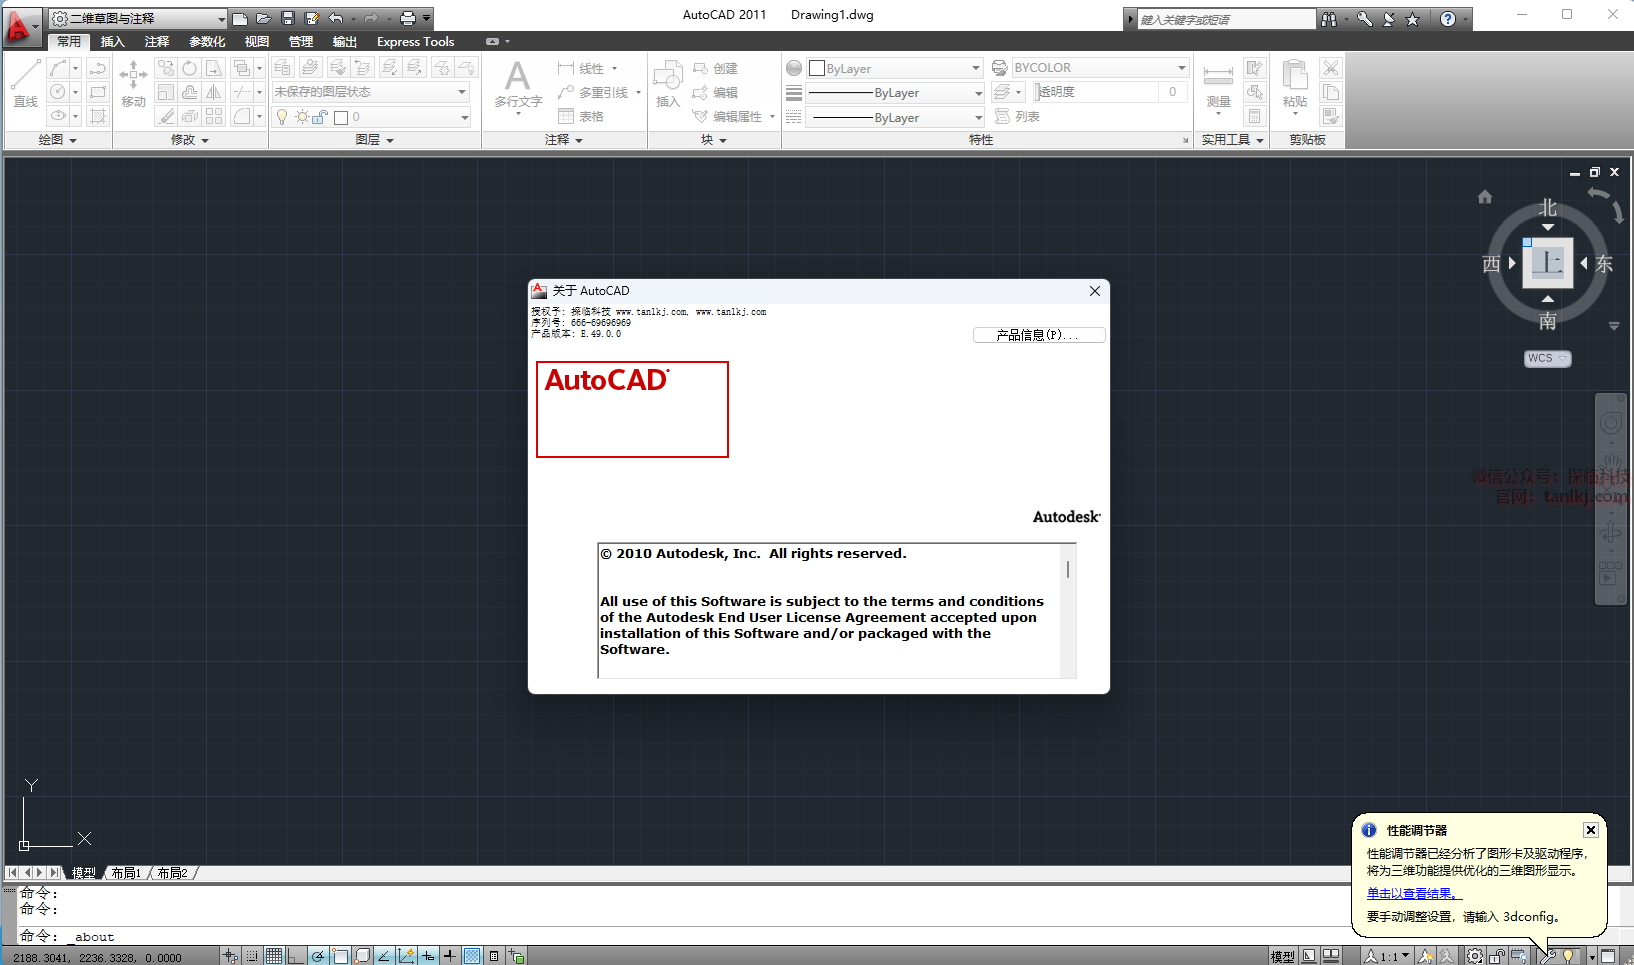Switch to the 布局1 layout tab
This screenshot has width=1634, height=965.
tap(126, 873)
